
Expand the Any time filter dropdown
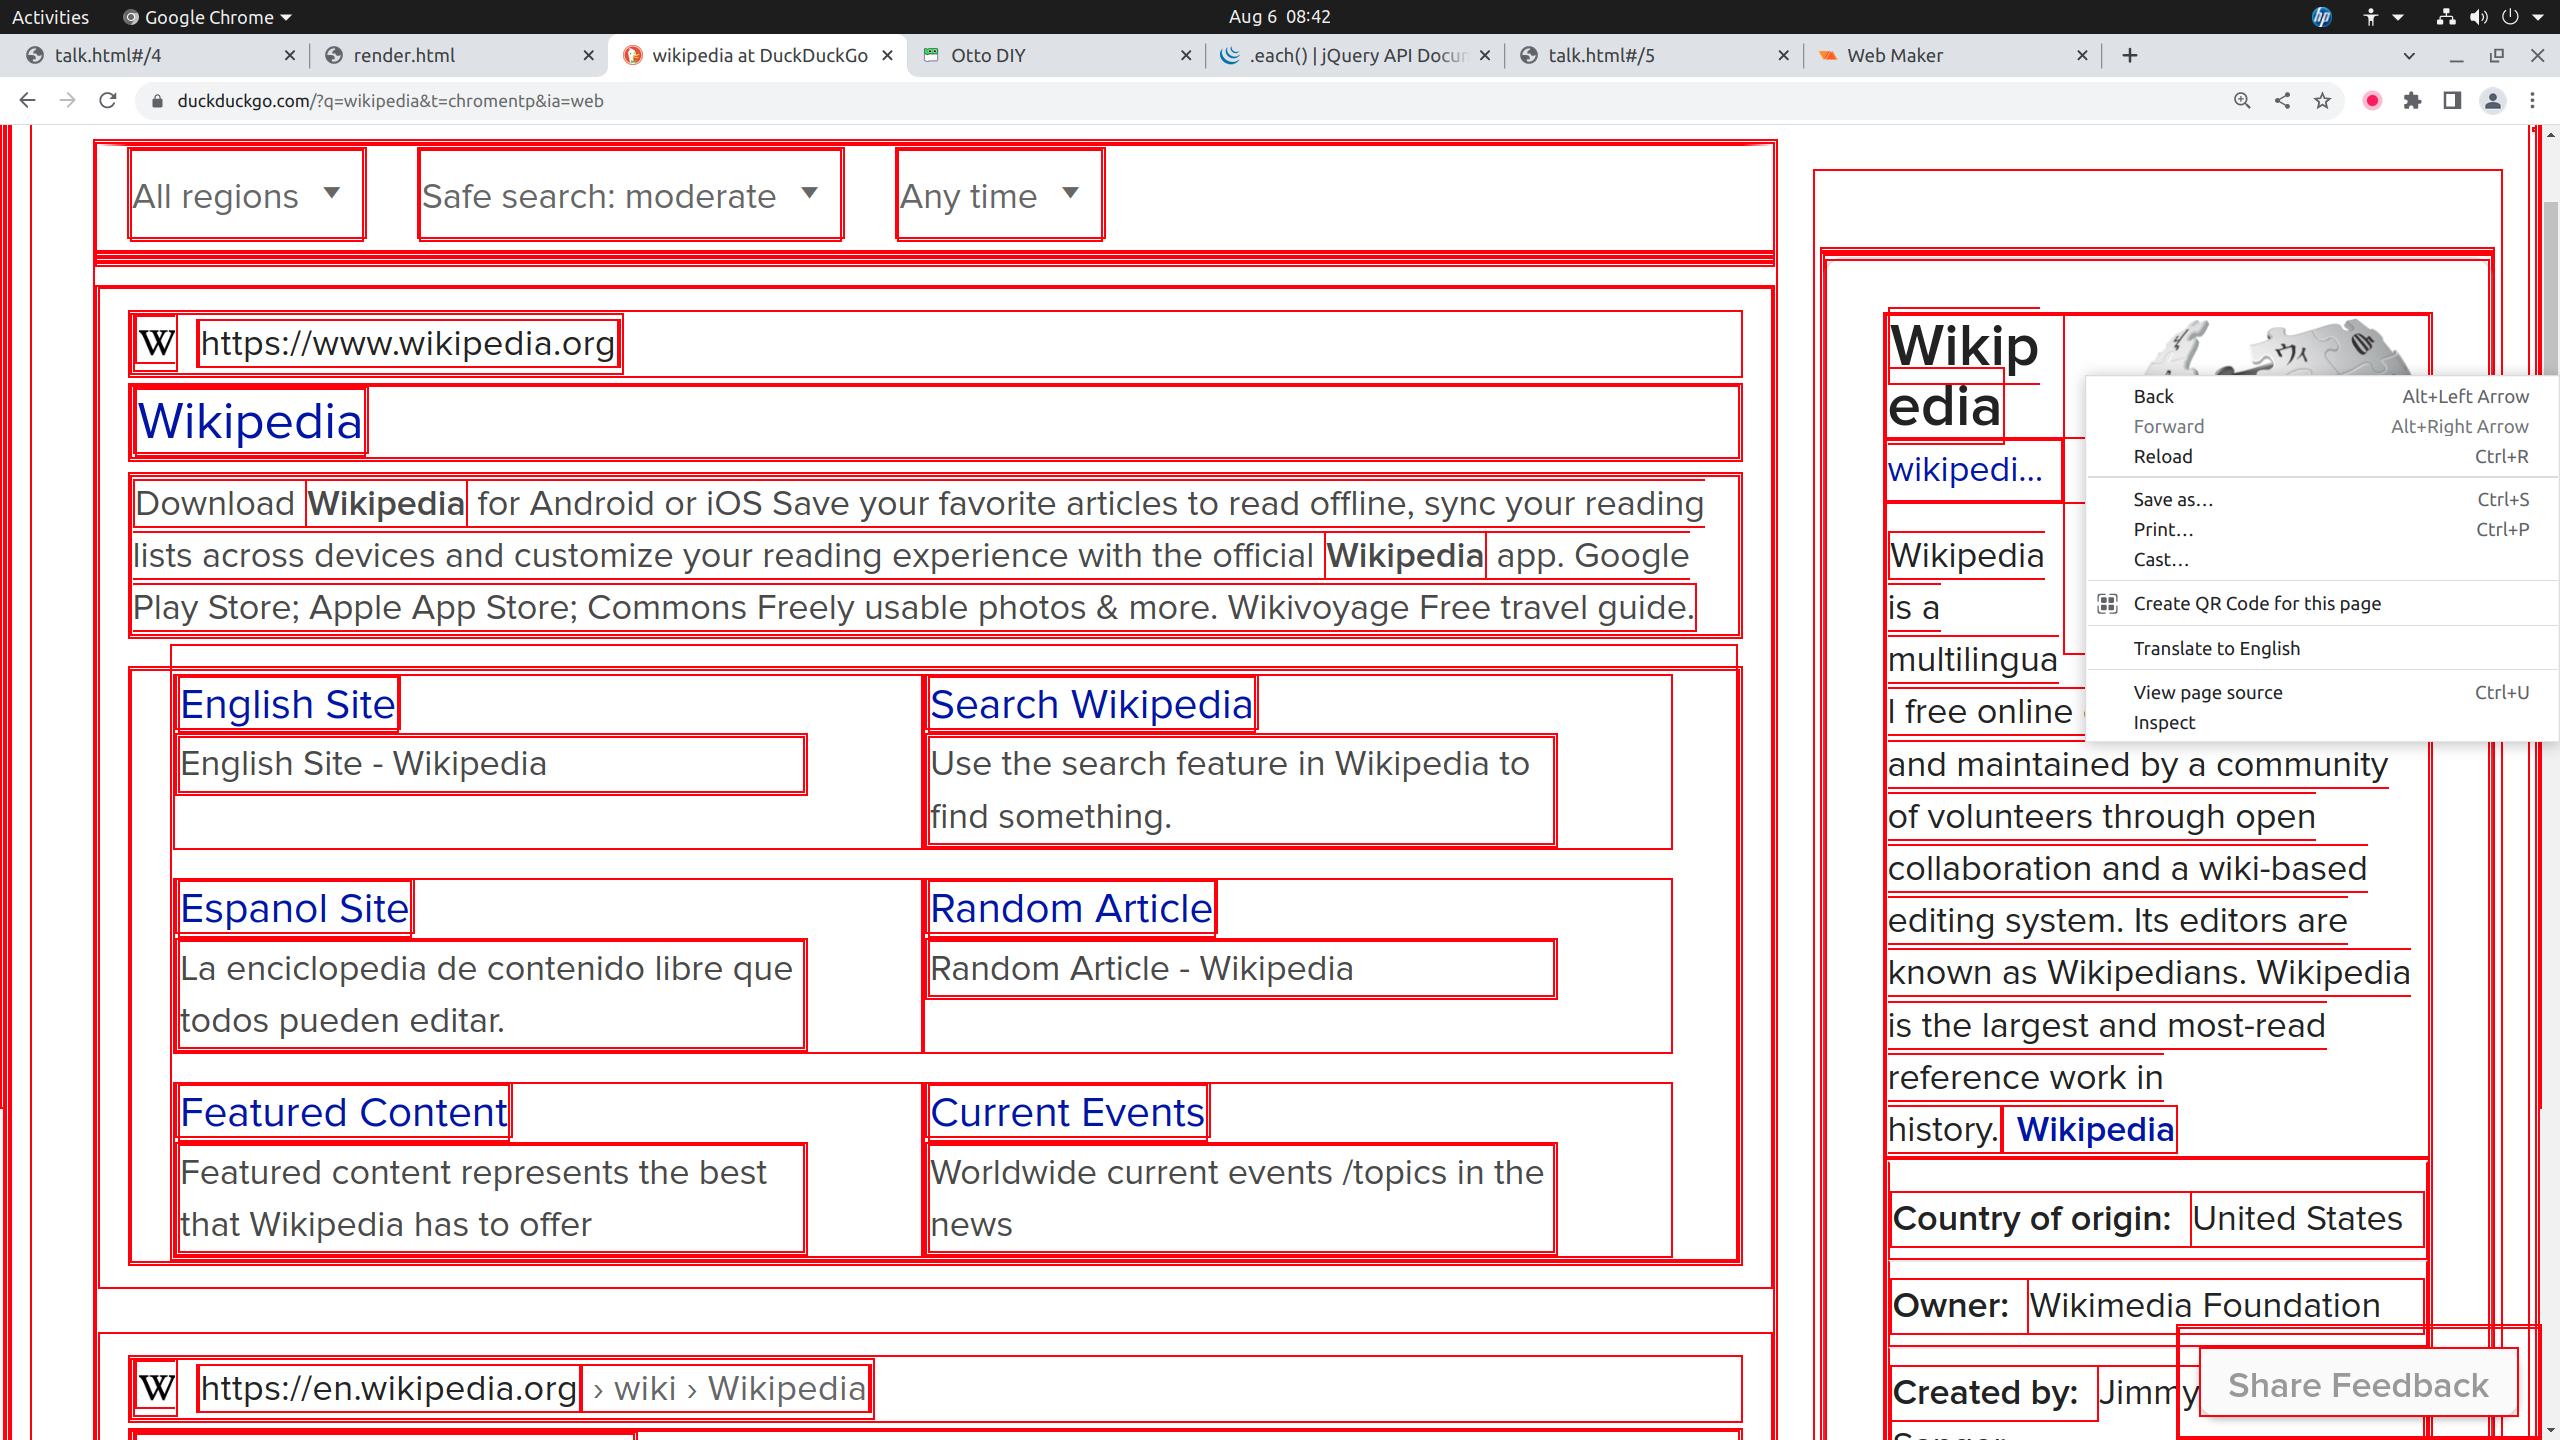click(x=992, y=195)
